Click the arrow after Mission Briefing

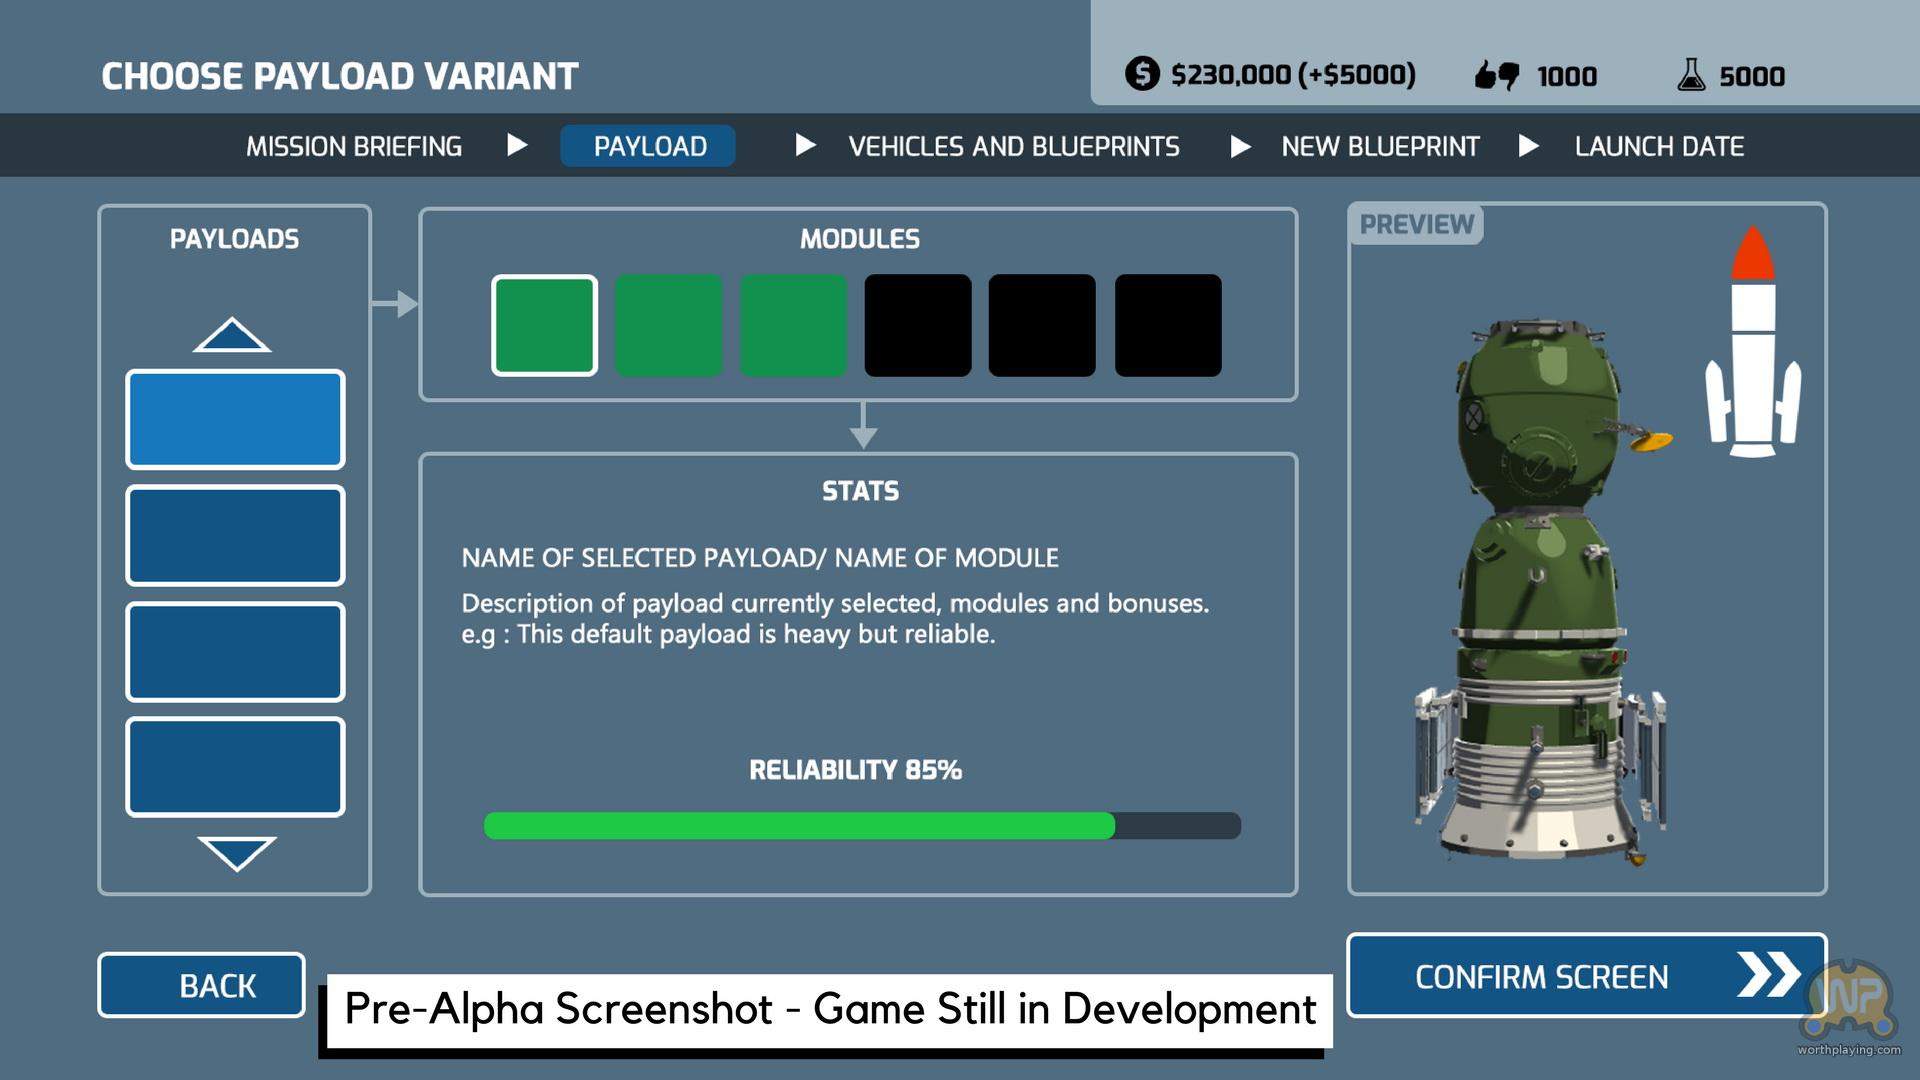coord(517,146)
